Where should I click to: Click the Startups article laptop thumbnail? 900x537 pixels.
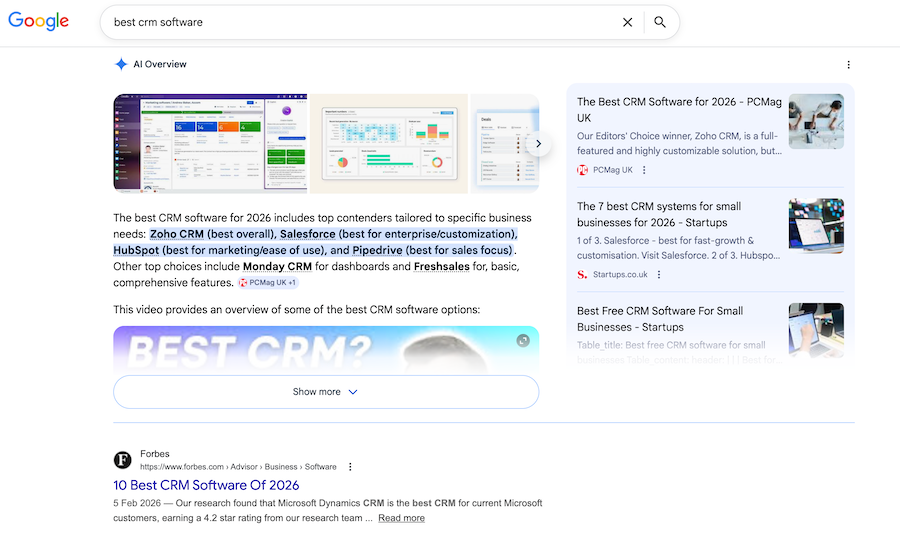816,226
